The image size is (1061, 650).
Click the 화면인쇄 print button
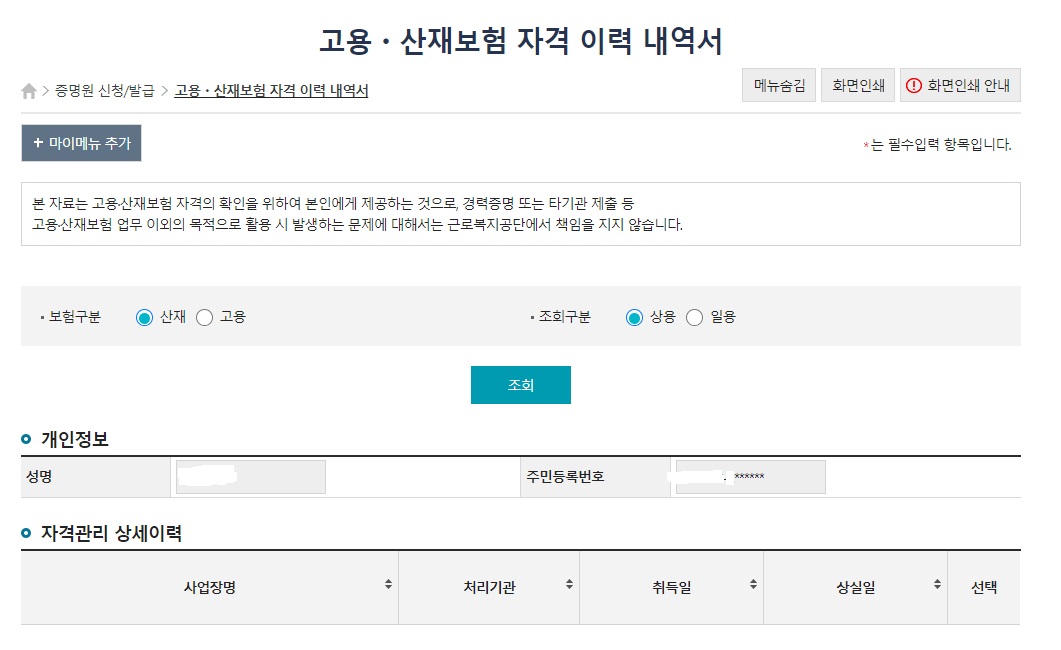pos(859,85)
